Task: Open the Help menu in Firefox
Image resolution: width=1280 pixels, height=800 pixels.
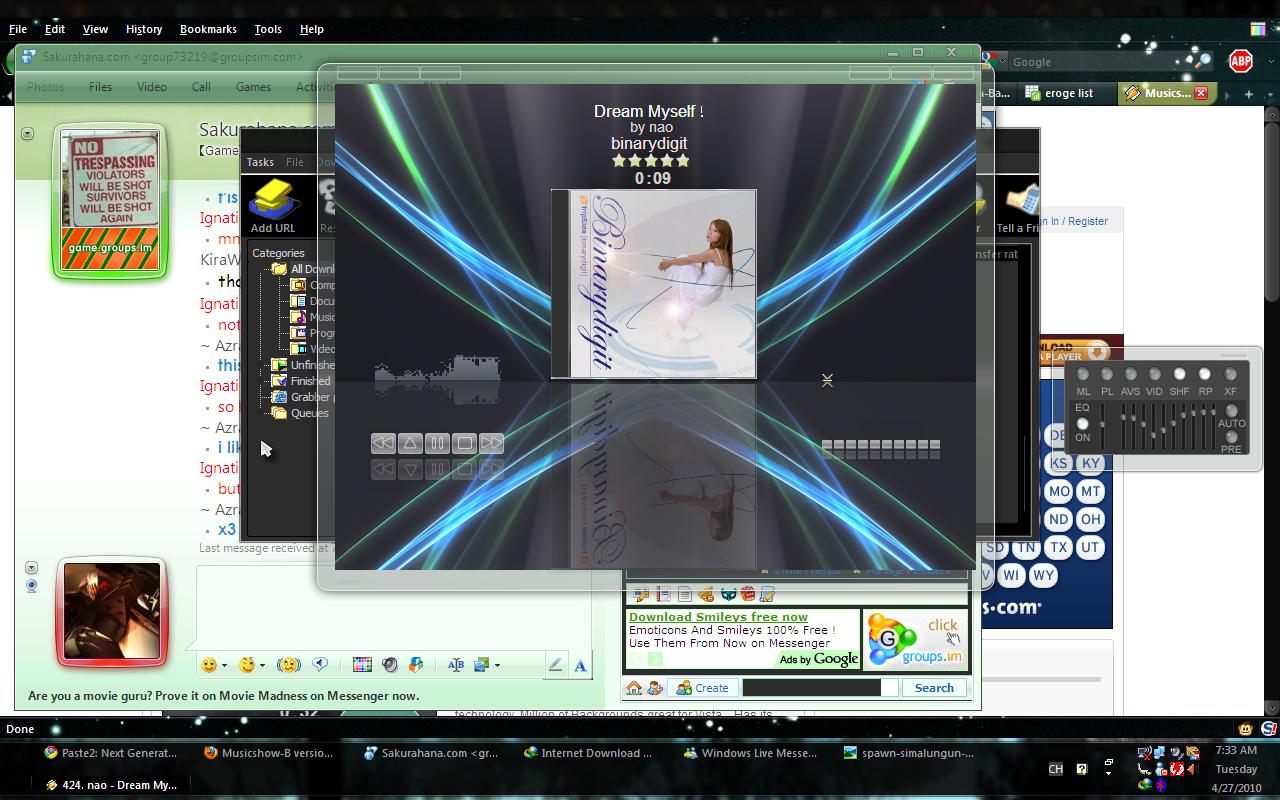Action: [x=312, y=29]
